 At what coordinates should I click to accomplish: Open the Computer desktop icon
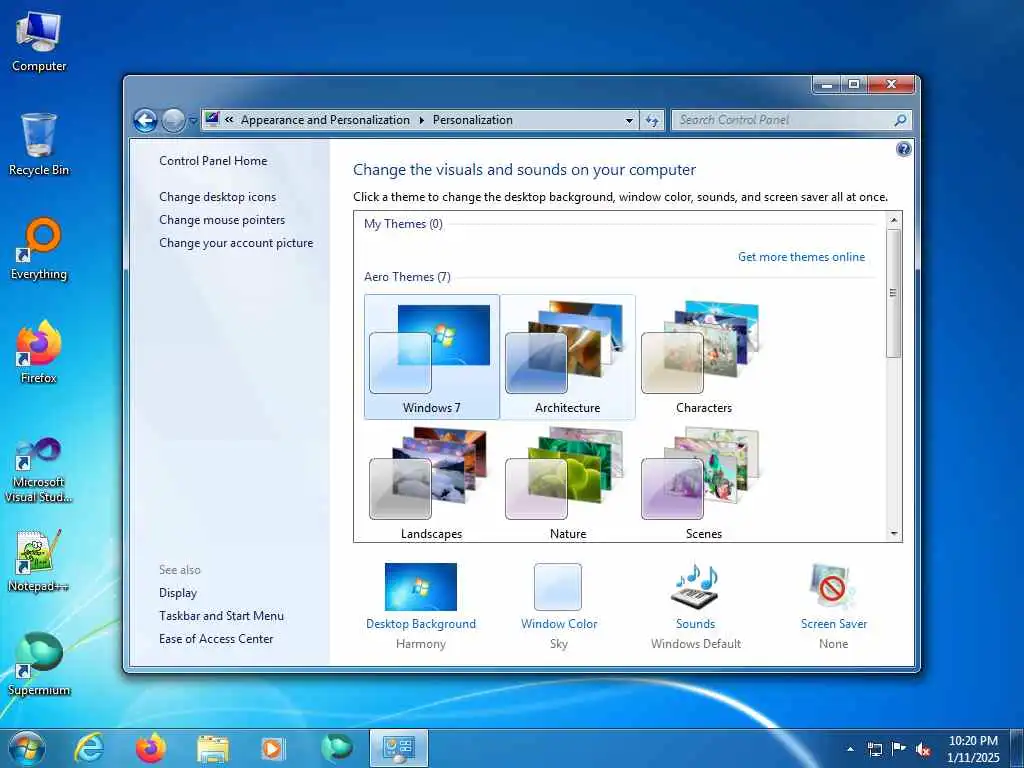(39, 42)
